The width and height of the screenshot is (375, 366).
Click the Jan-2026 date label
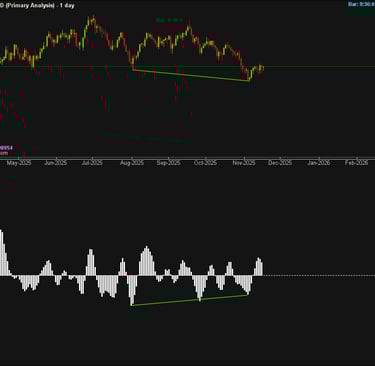tap(319, 163)
